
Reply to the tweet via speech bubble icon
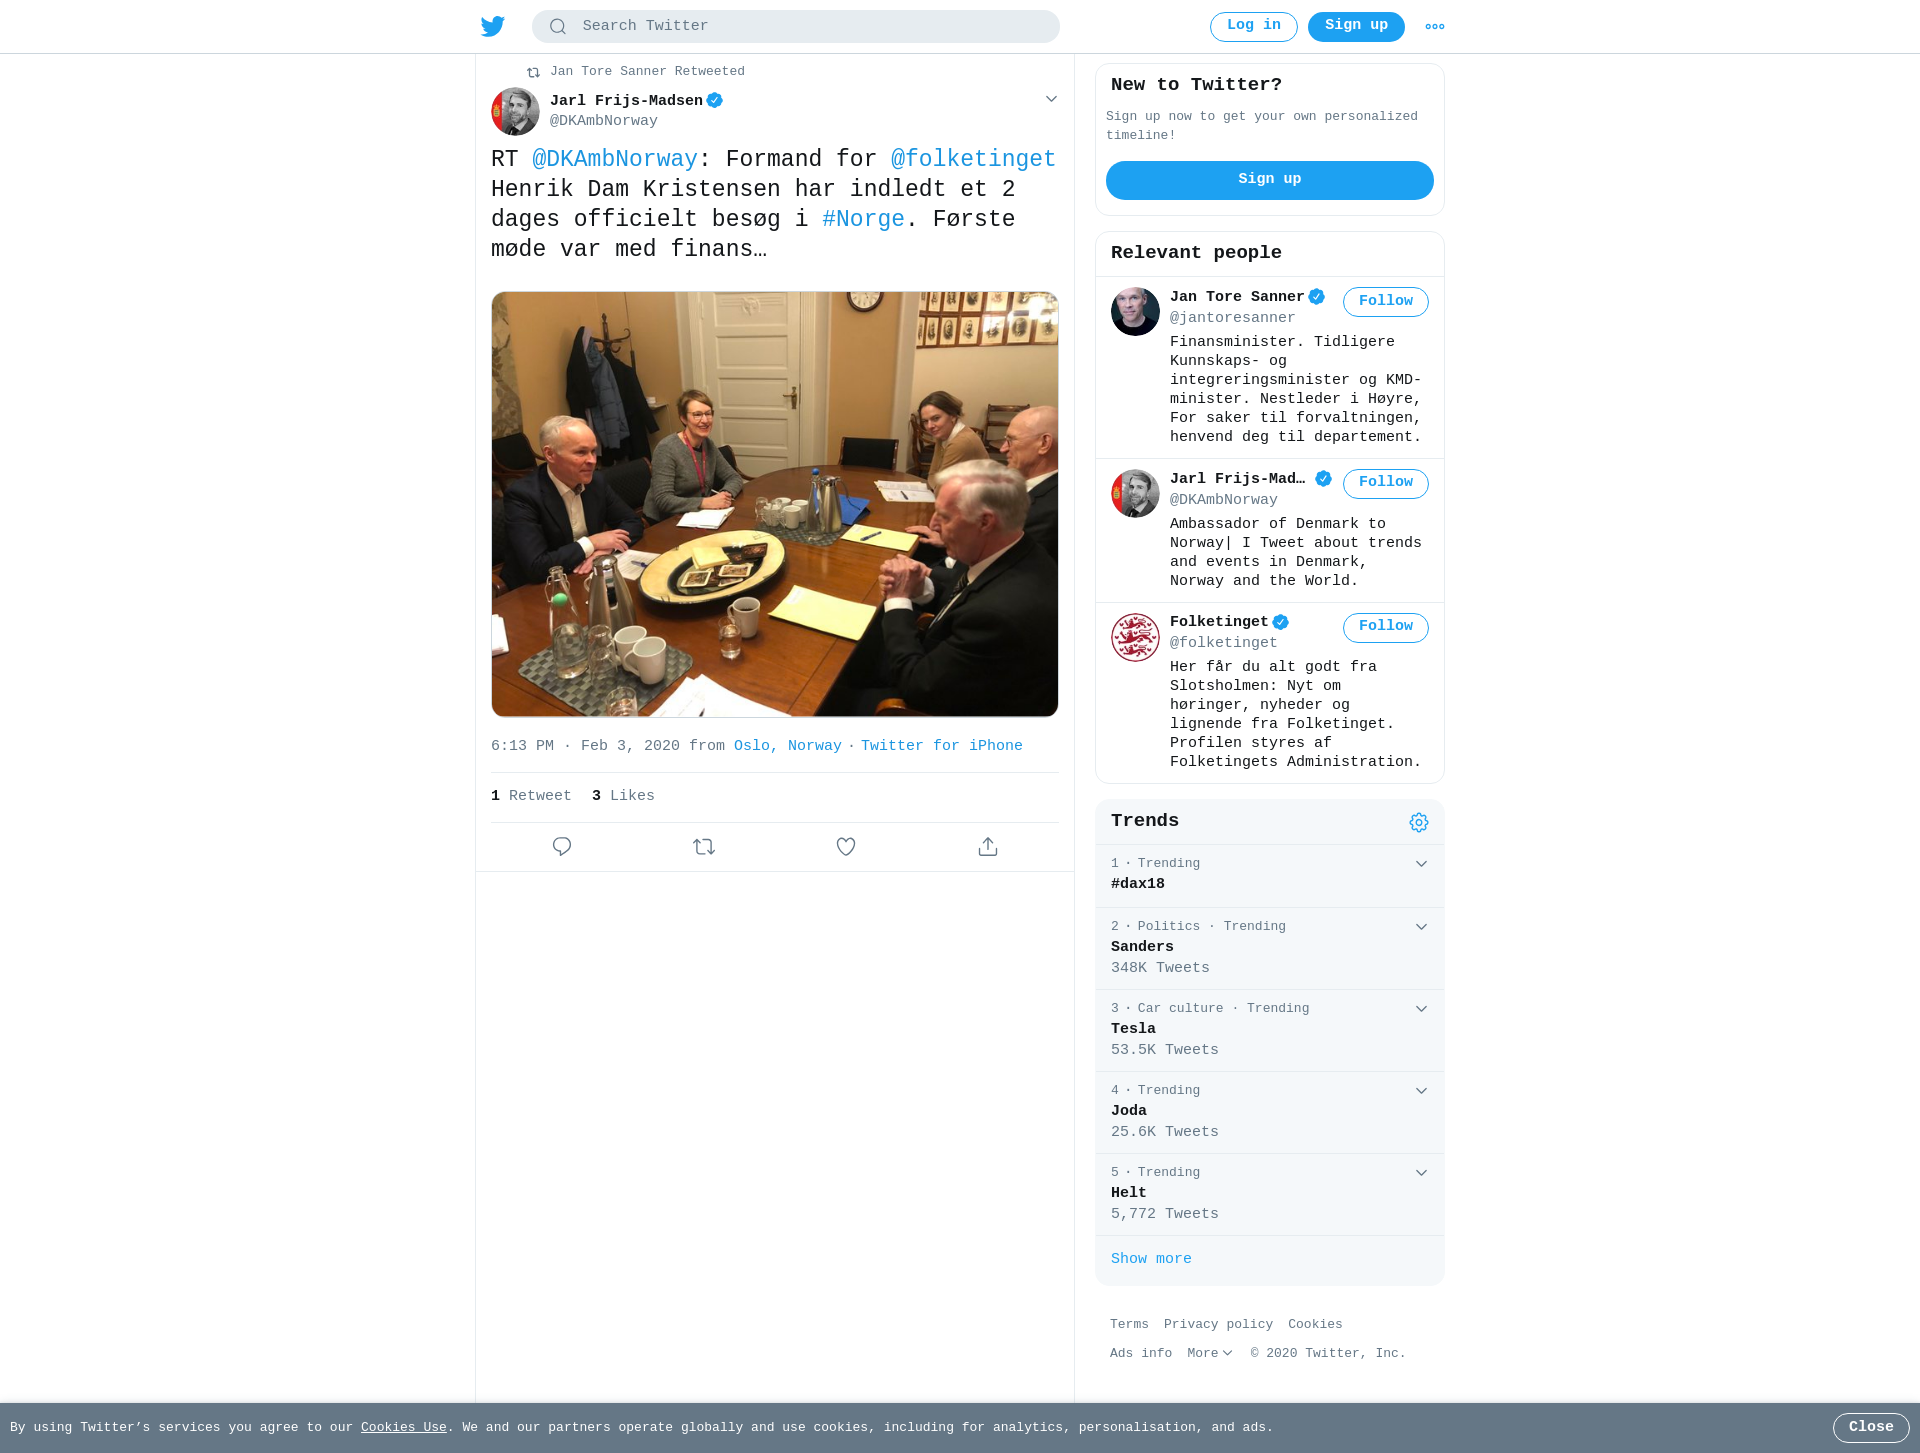562,847
